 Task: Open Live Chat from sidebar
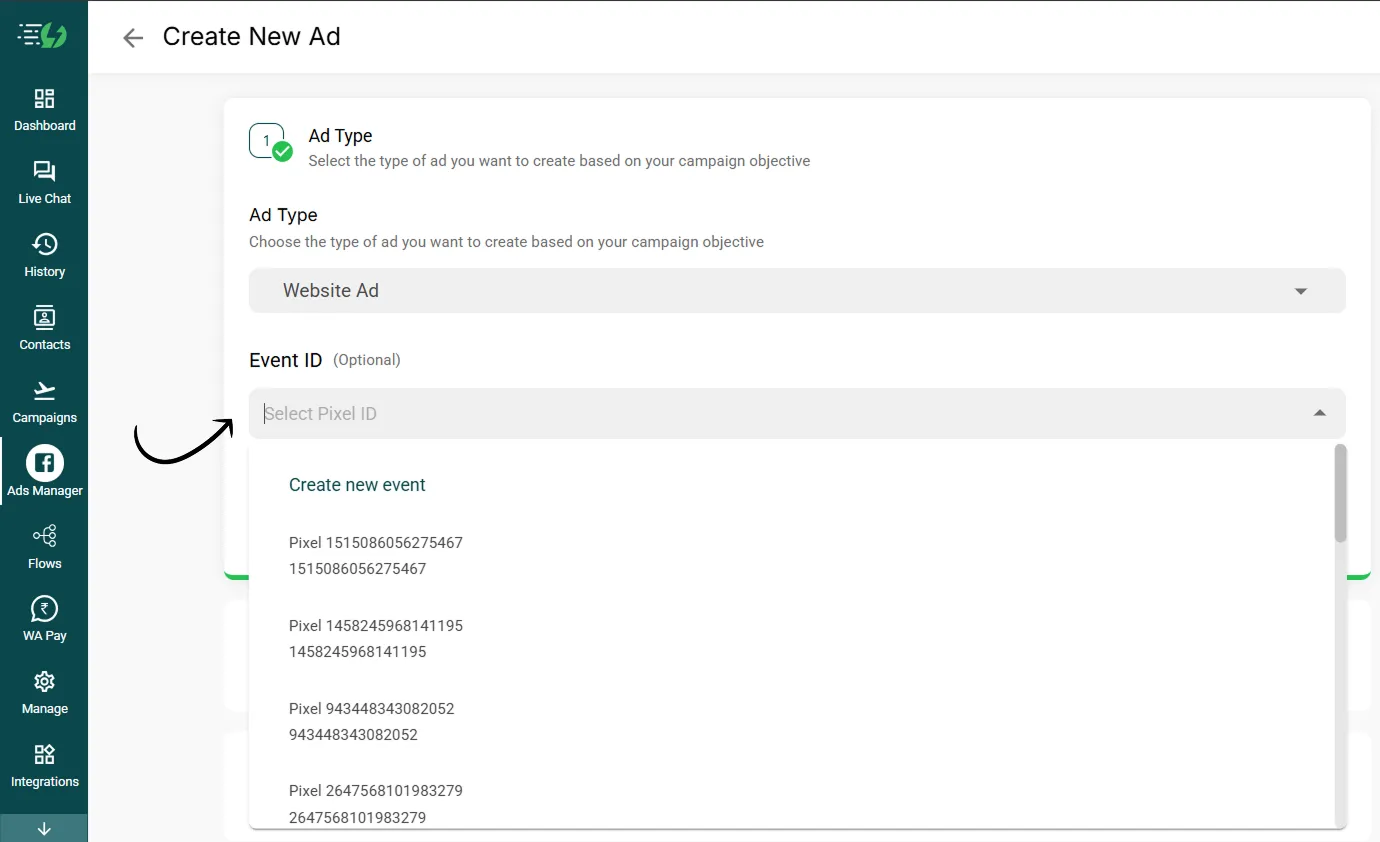click(x=44, y=172)
